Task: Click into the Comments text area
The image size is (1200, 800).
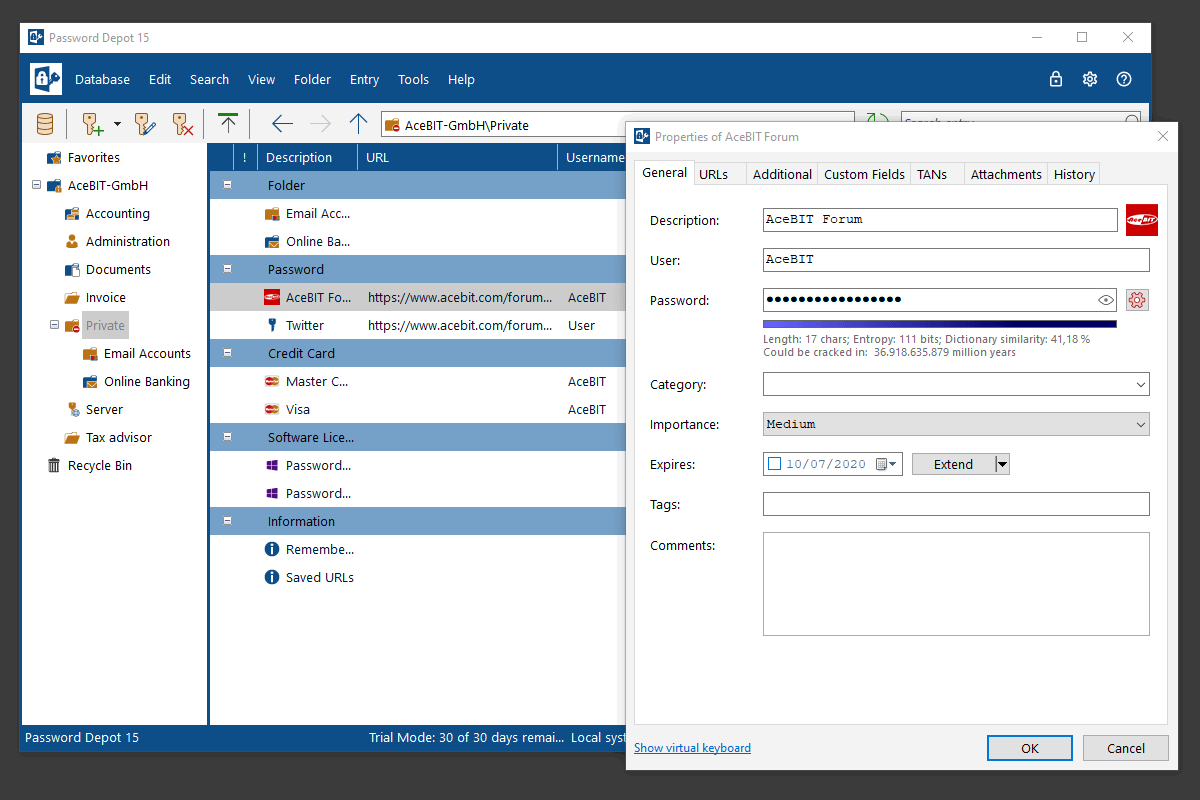Action: tap(956, 584)
